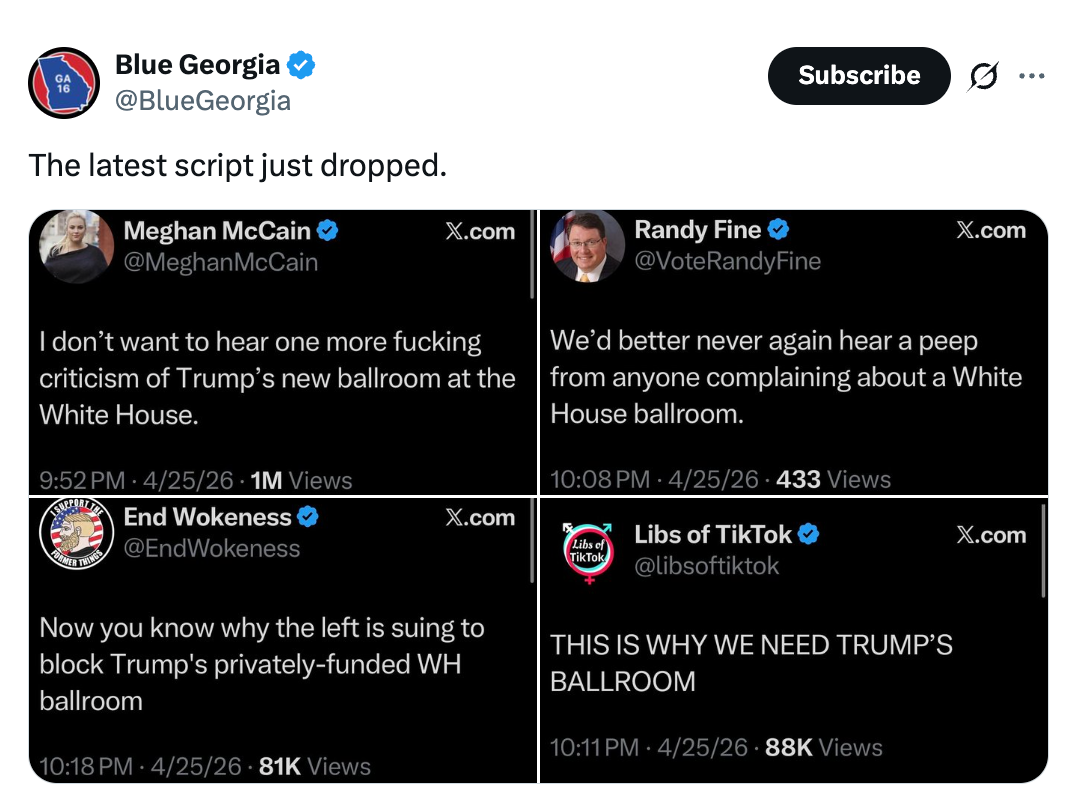Click the Blue Georgia verified badge
This screenshot has height=798, width=1078.
(301, 66)
